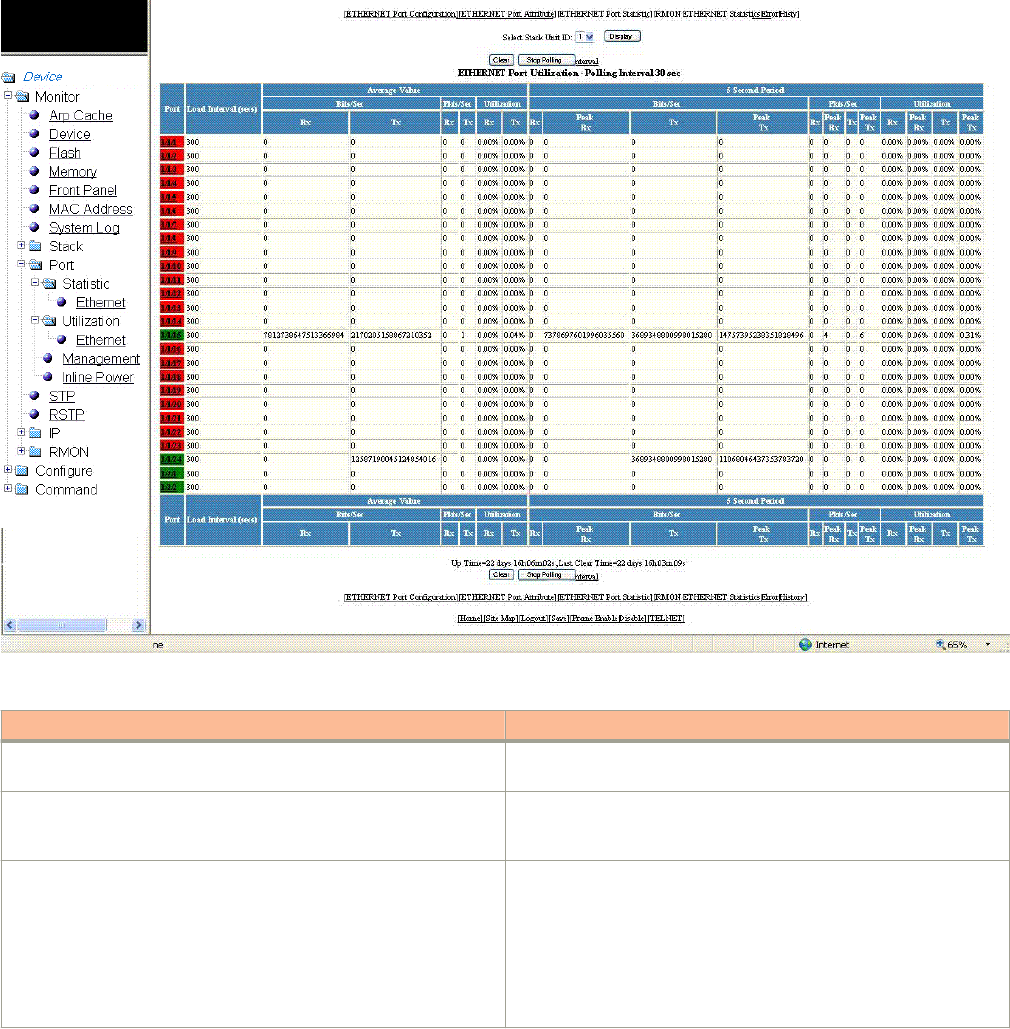The width and height of the screenshot is (1010, 1029).
Task: Open the Device link under Monitor
Action: tap(70, 134)
